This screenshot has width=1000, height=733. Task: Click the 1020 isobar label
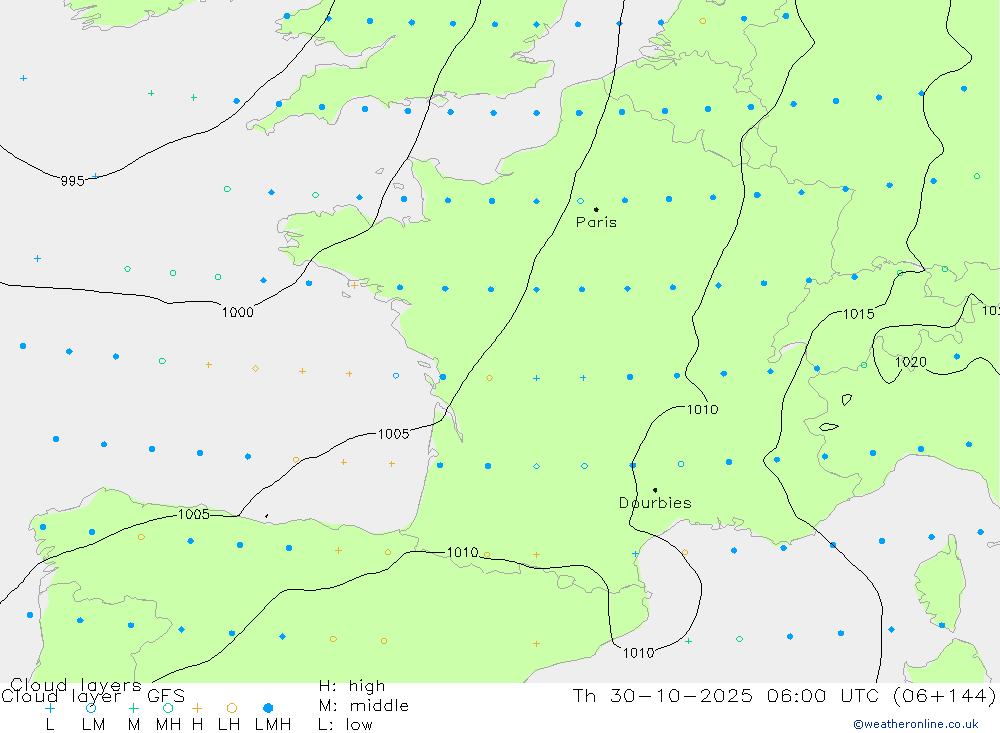point(911,362)
